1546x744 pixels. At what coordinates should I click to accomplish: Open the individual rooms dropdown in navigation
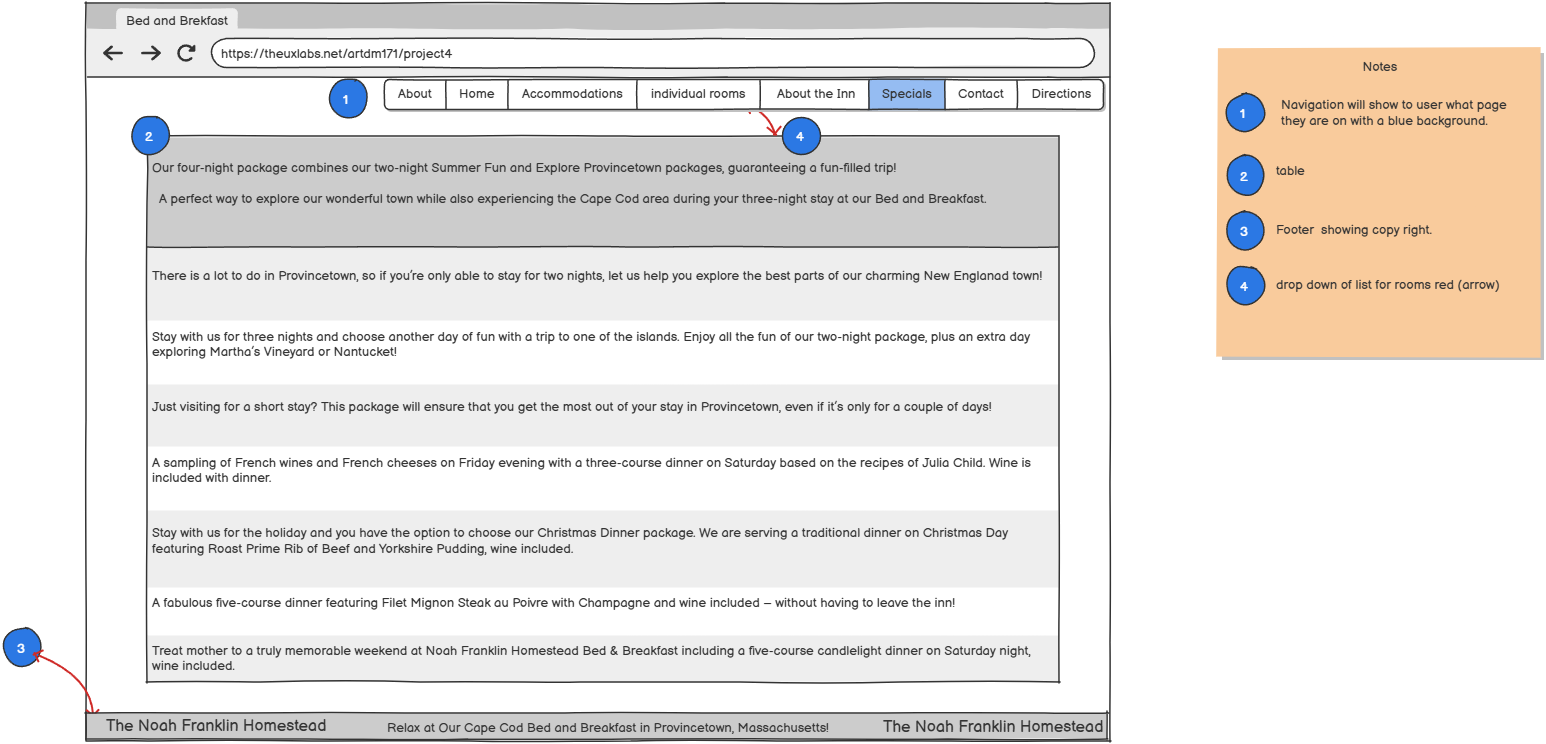[697, 94]
